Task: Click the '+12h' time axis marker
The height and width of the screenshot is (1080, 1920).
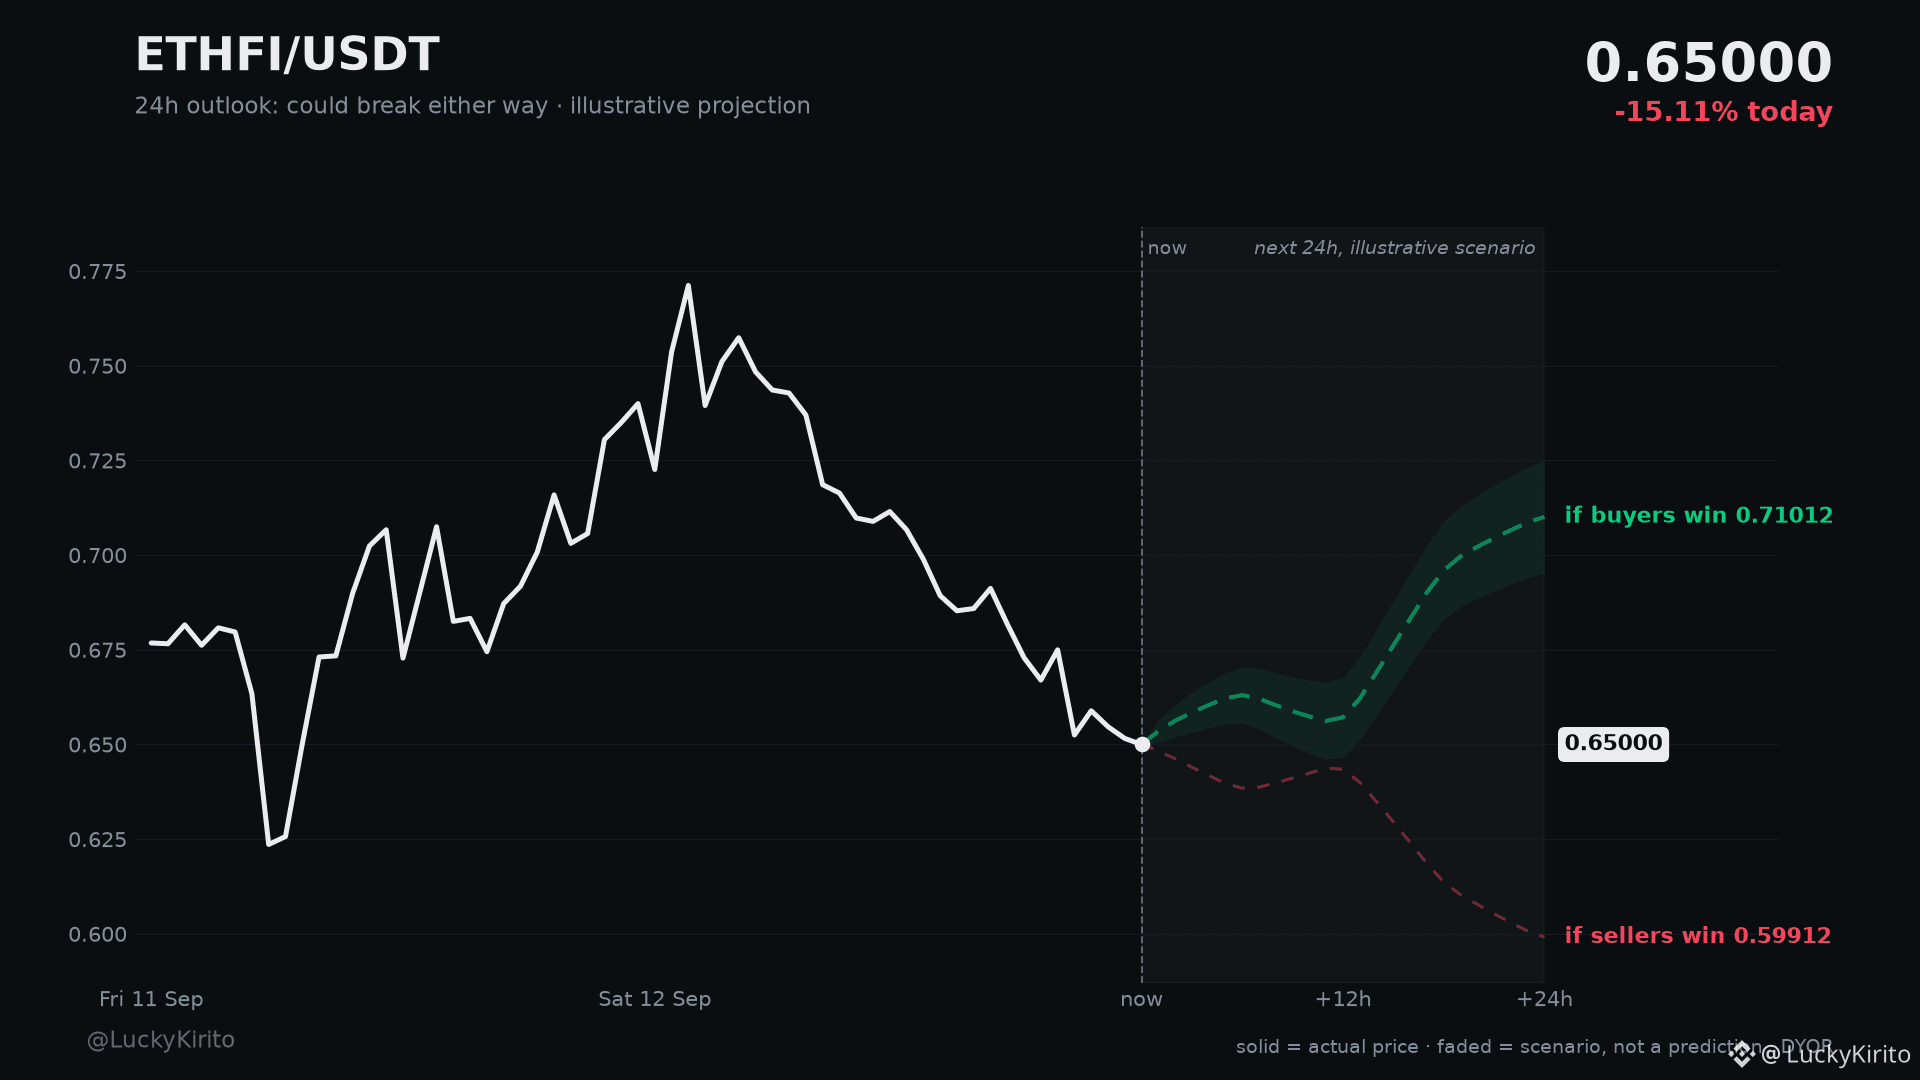Action: pos(1342,999)
